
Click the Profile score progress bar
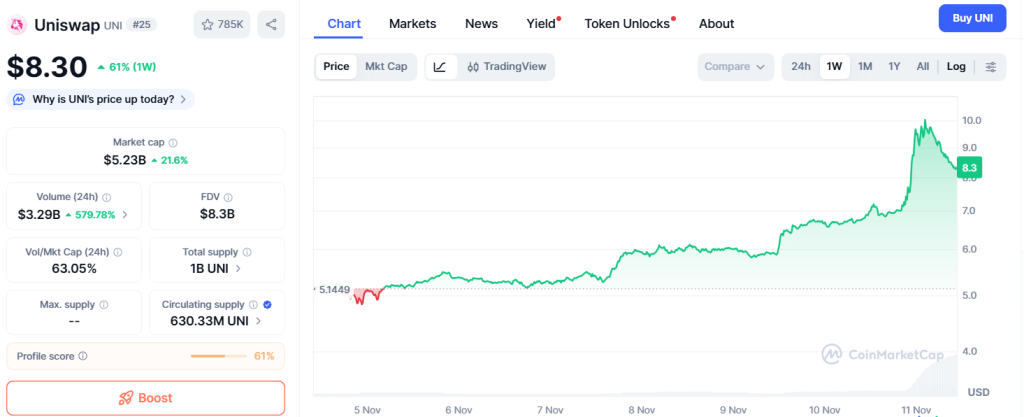[220, 356]
